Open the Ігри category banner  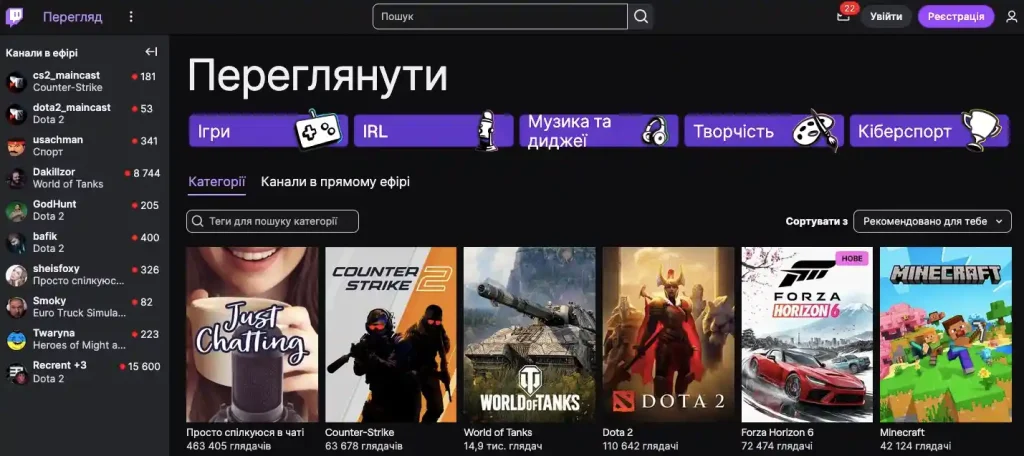[268, 131]
